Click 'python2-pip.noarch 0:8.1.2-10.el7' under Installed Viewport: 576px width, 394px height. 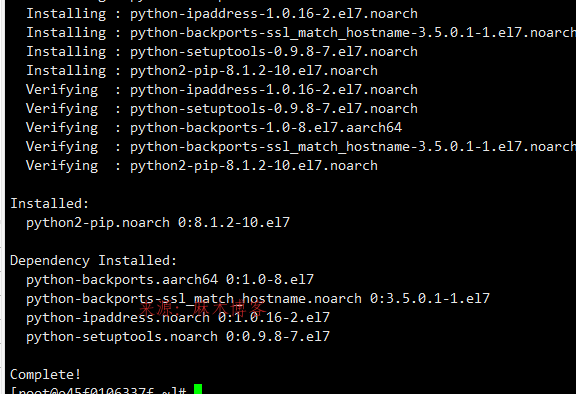tap(158, 223)
